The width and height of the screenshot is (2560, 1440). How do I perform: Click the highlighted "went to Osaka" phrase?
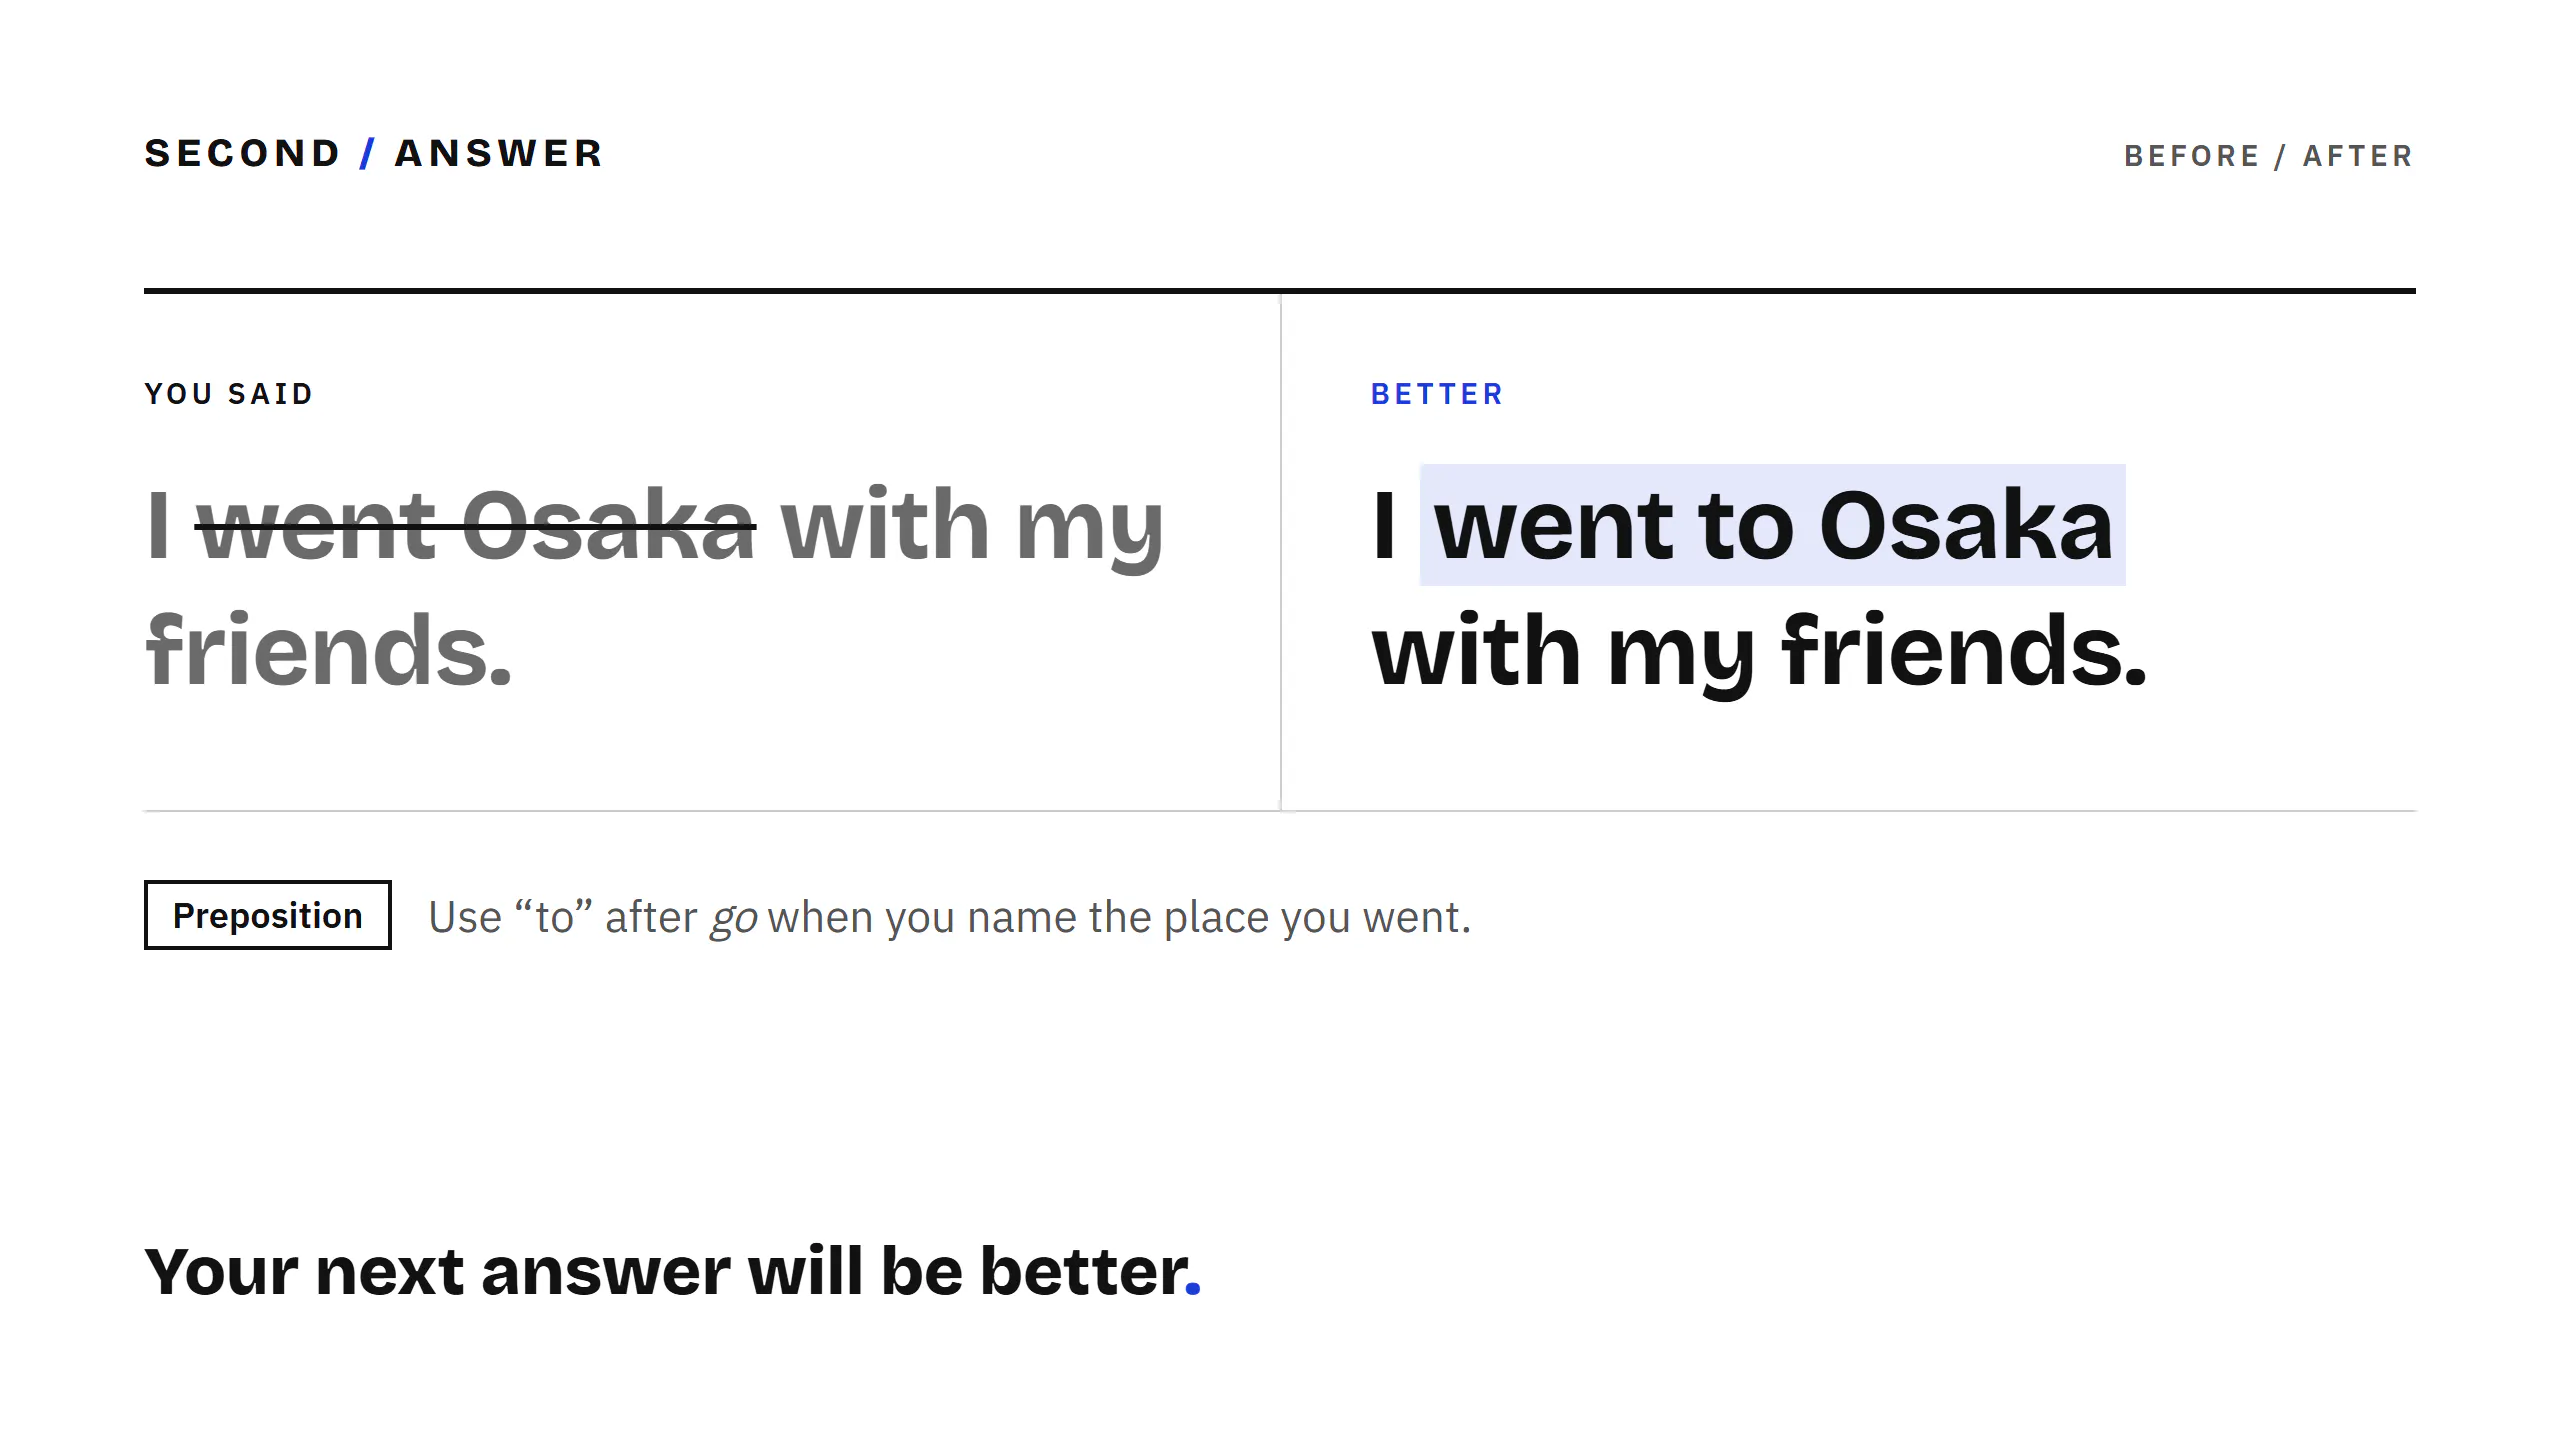click(x=1772, y=525)
